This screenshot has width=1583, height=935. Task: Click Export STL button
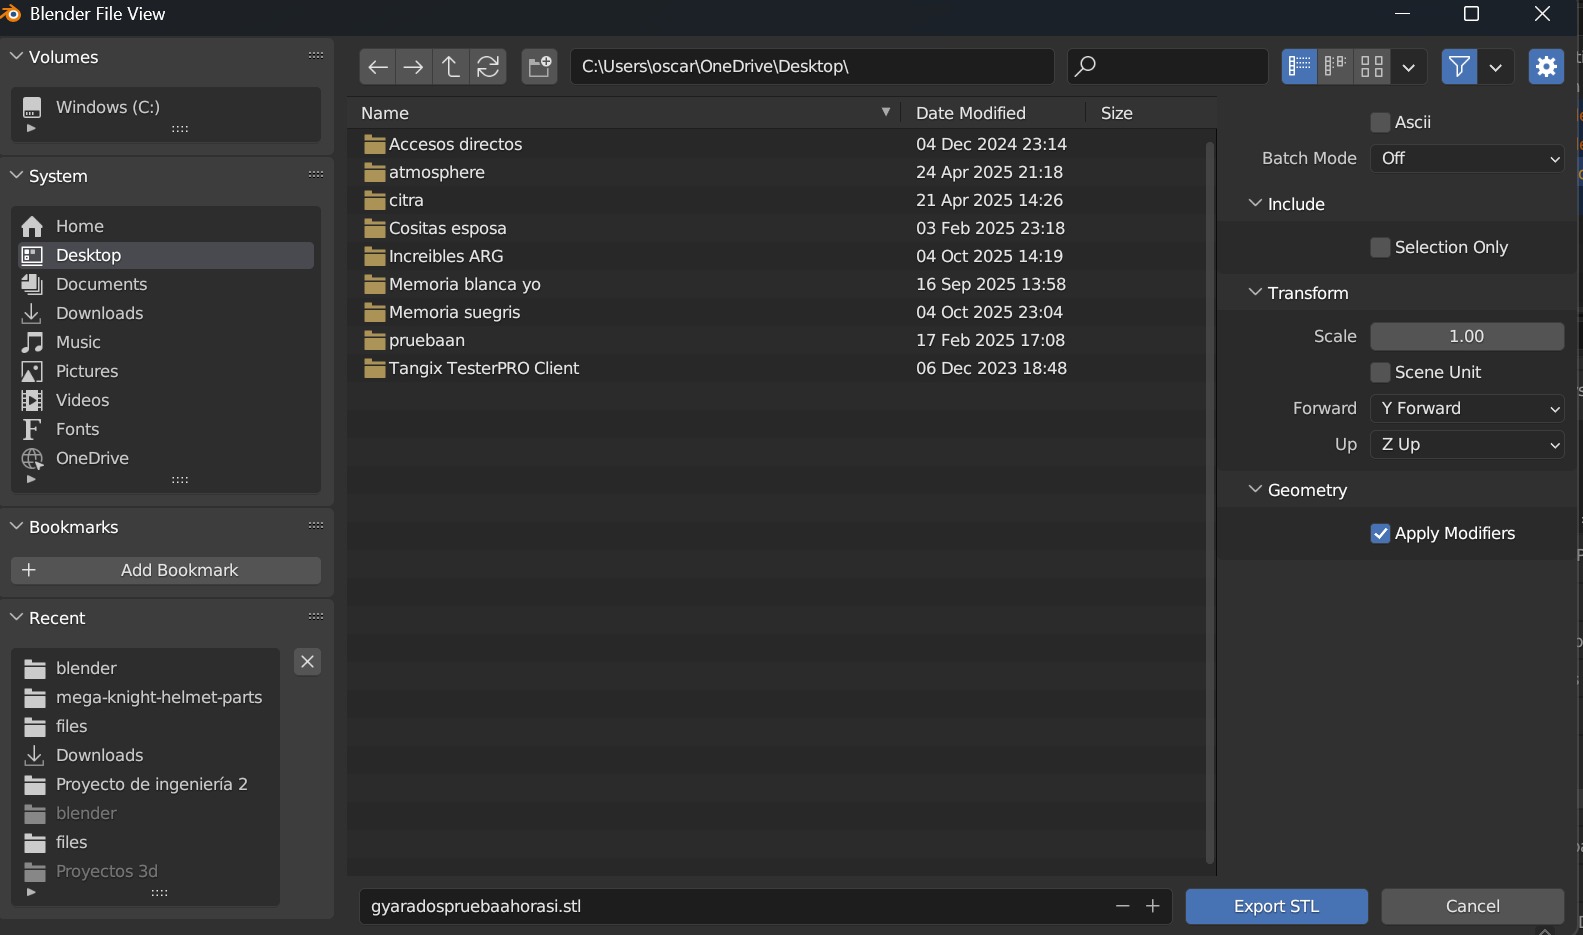[x=1276, y=906]
